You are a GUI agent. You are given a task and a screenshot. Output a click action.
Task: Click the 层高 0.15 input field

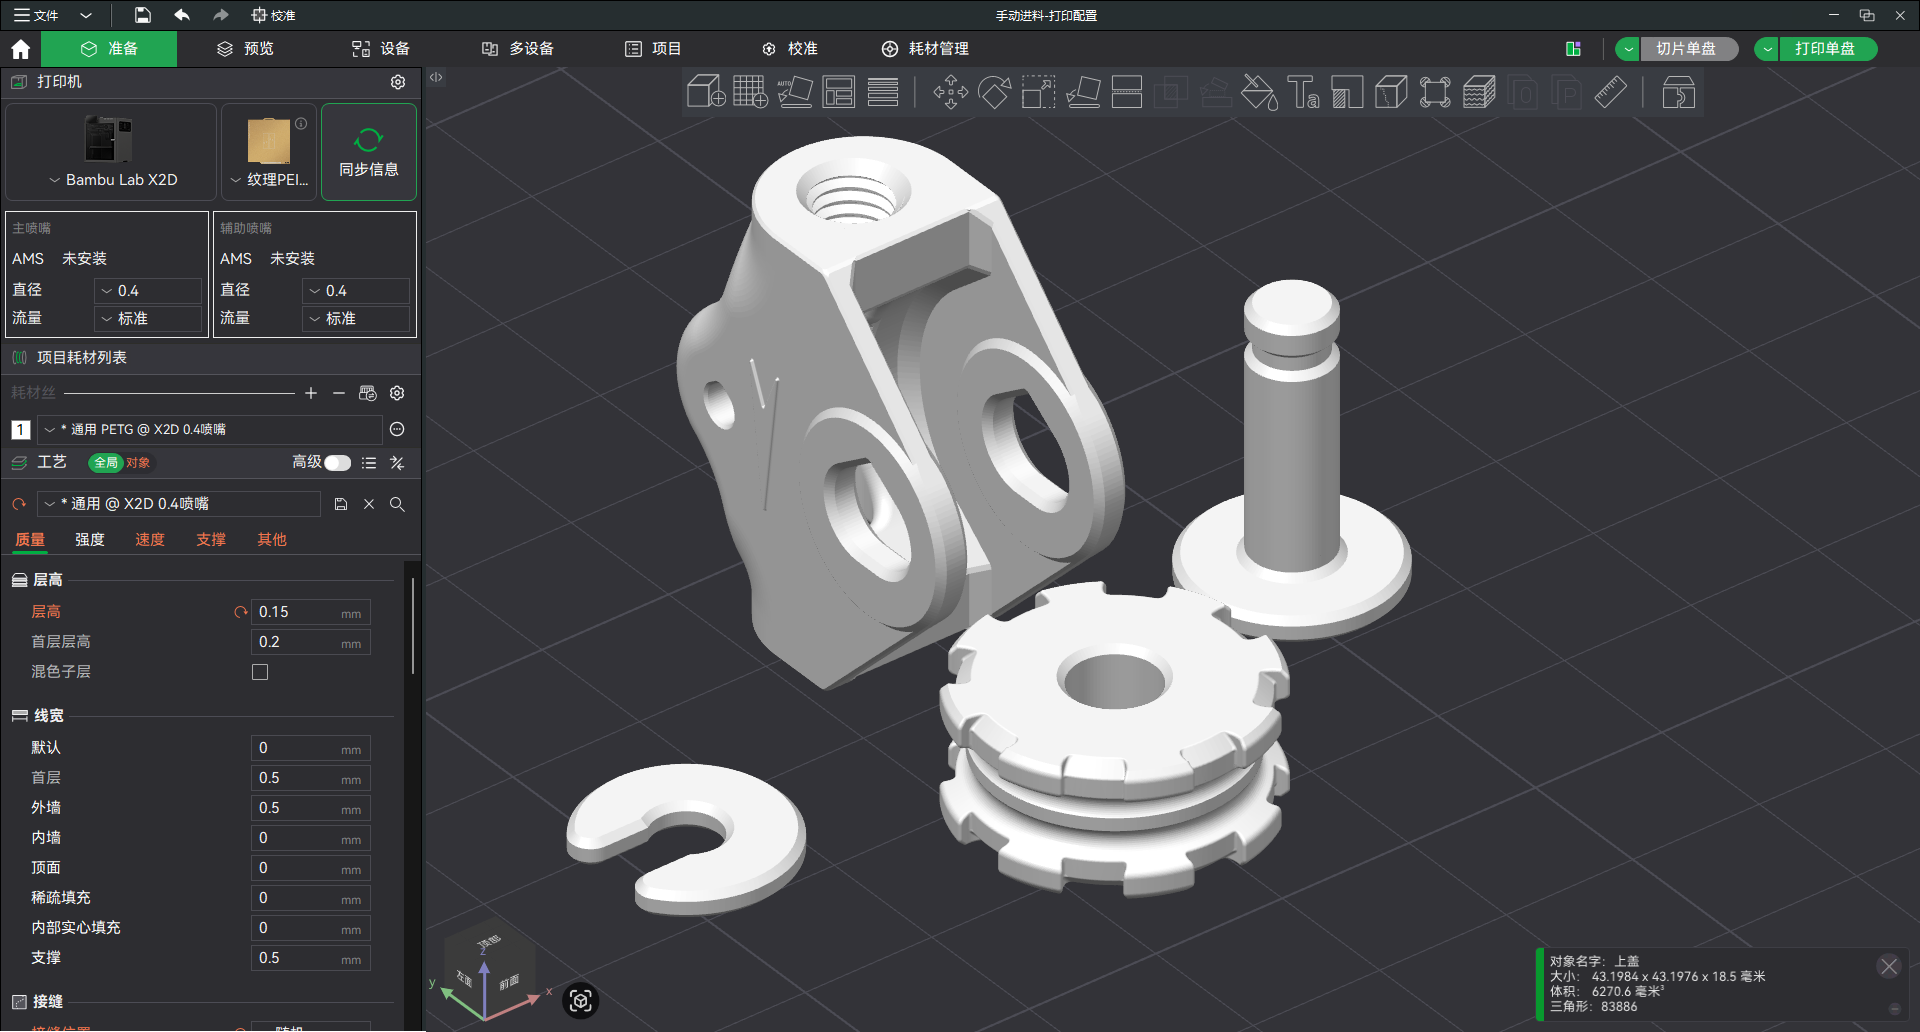point(310,612)
